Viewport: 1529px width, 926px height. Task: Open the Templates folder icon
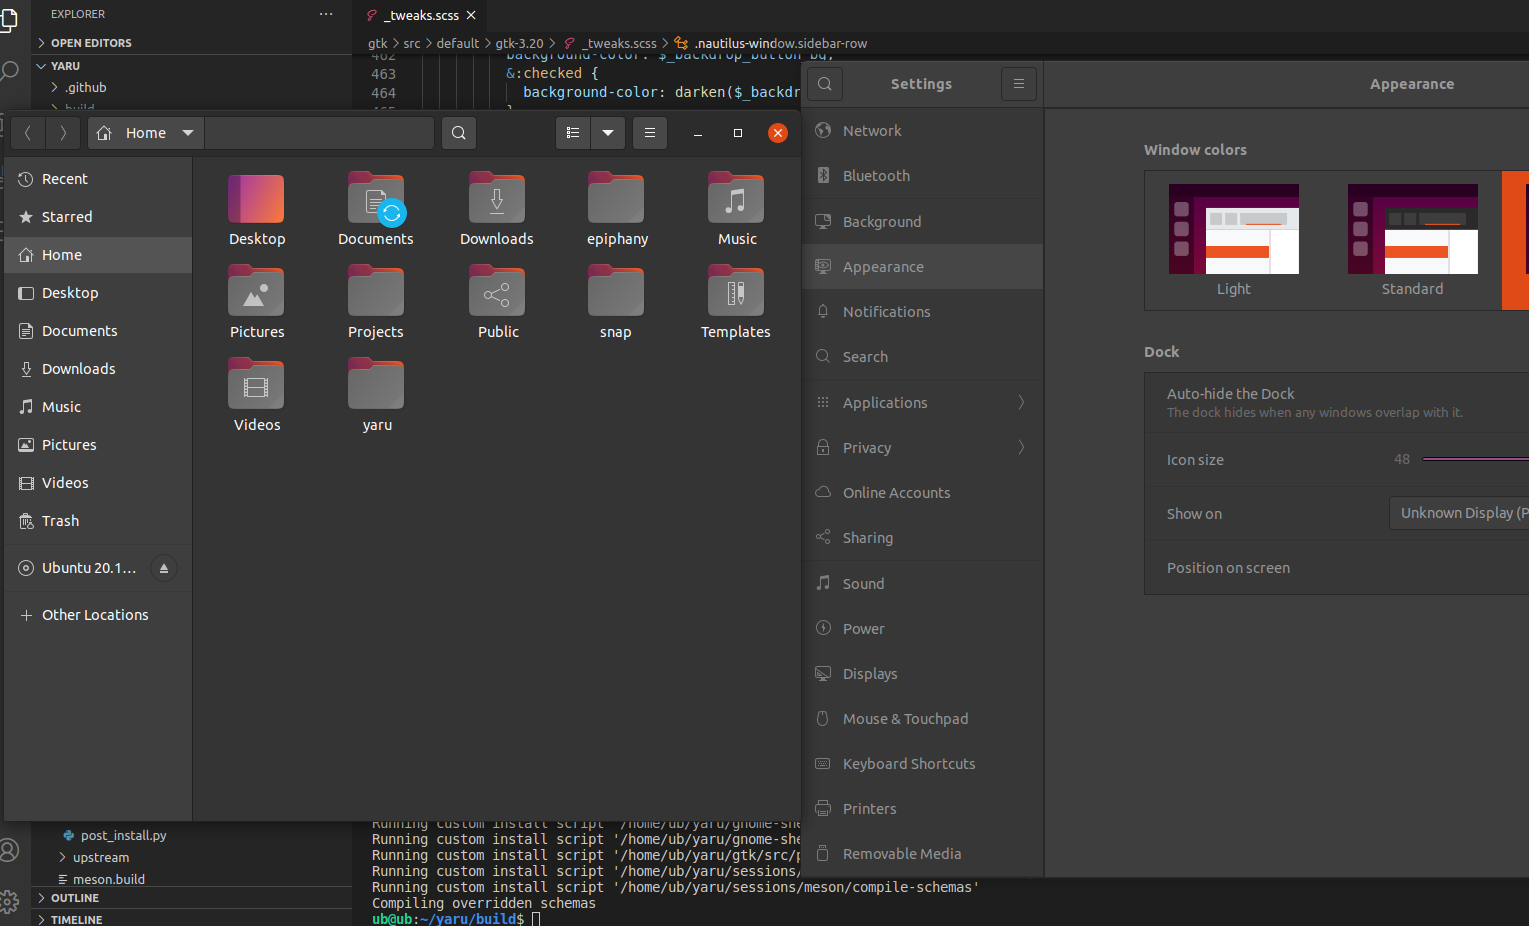736,292
